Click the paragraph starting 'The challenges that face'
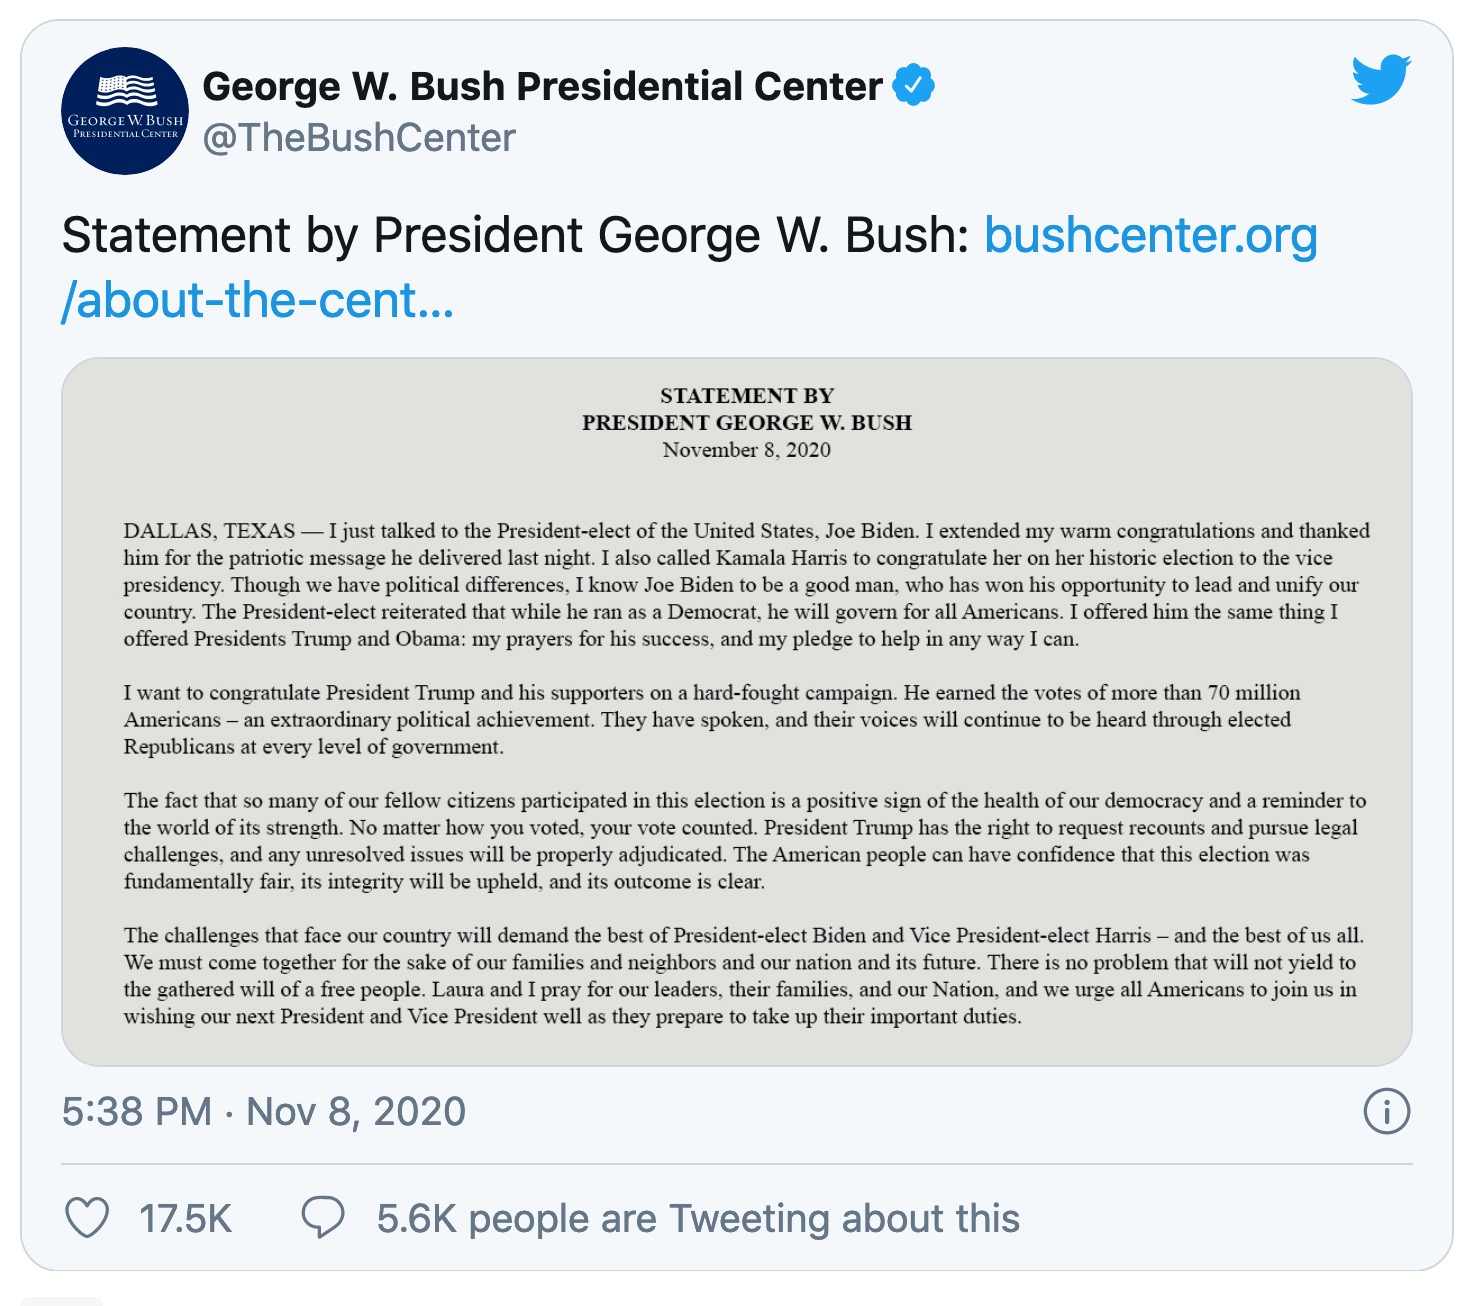The image size is (1480, 1306). tap(744, 976)
